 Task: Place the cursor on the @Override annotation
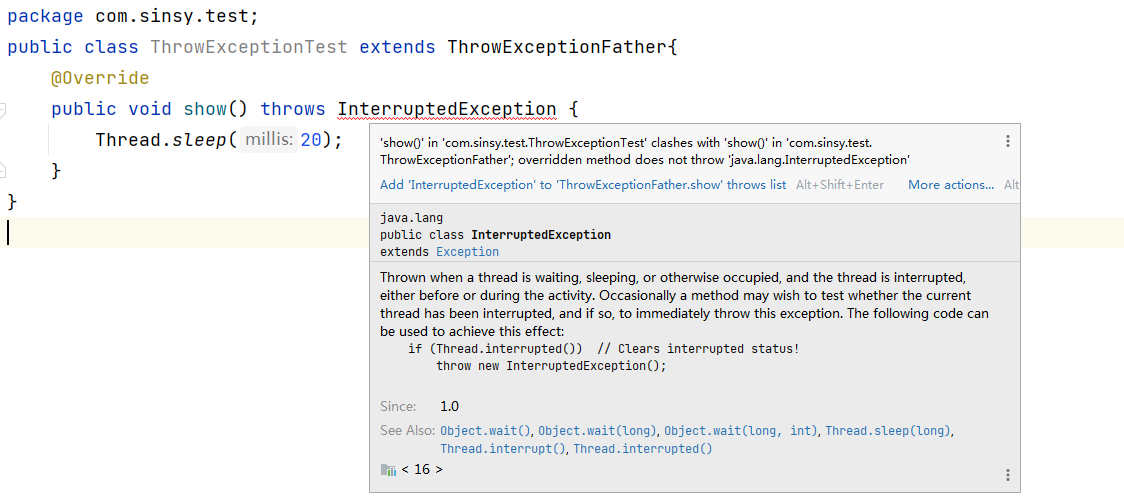coord(100,79)
